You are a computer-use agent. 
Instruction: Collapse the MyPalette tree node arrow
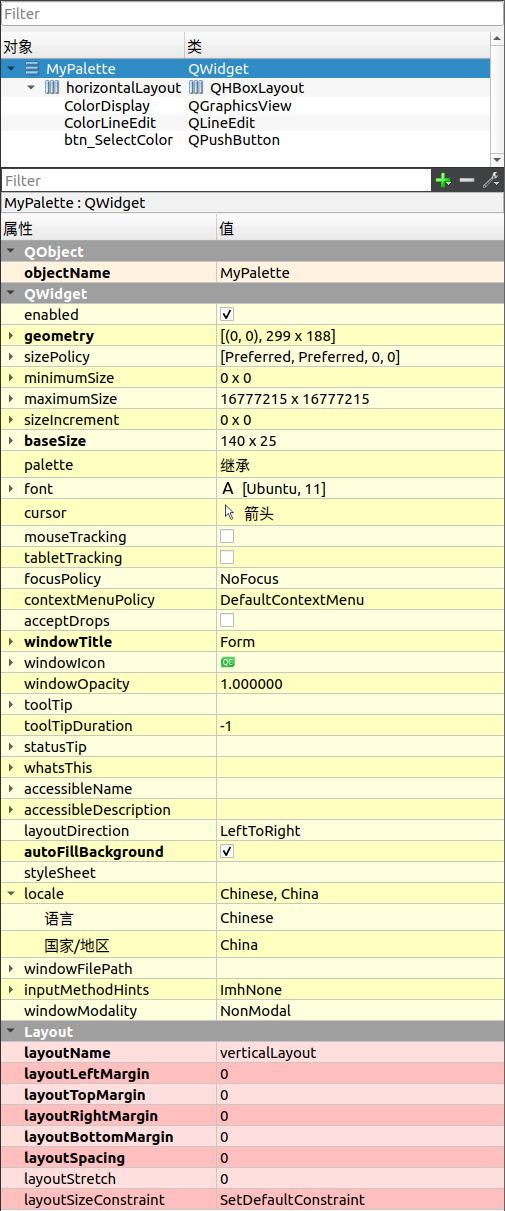[x=11, y=69]
